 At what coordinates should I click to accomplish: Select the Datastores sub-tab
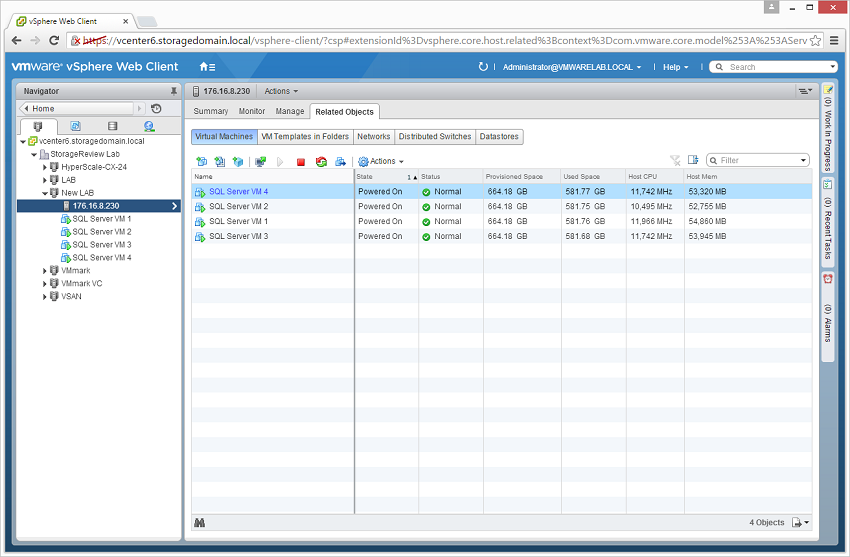[499, 137]
